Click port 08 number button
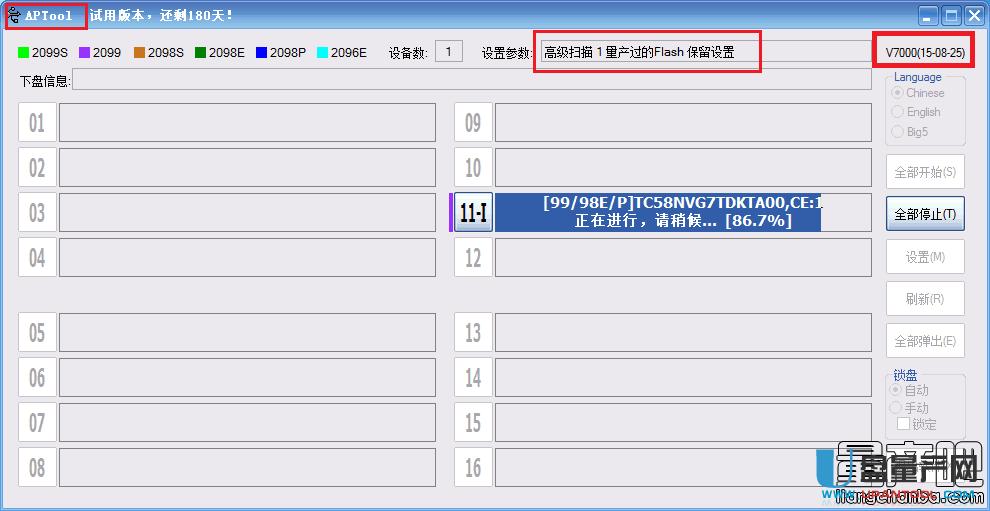 [37, 467]
